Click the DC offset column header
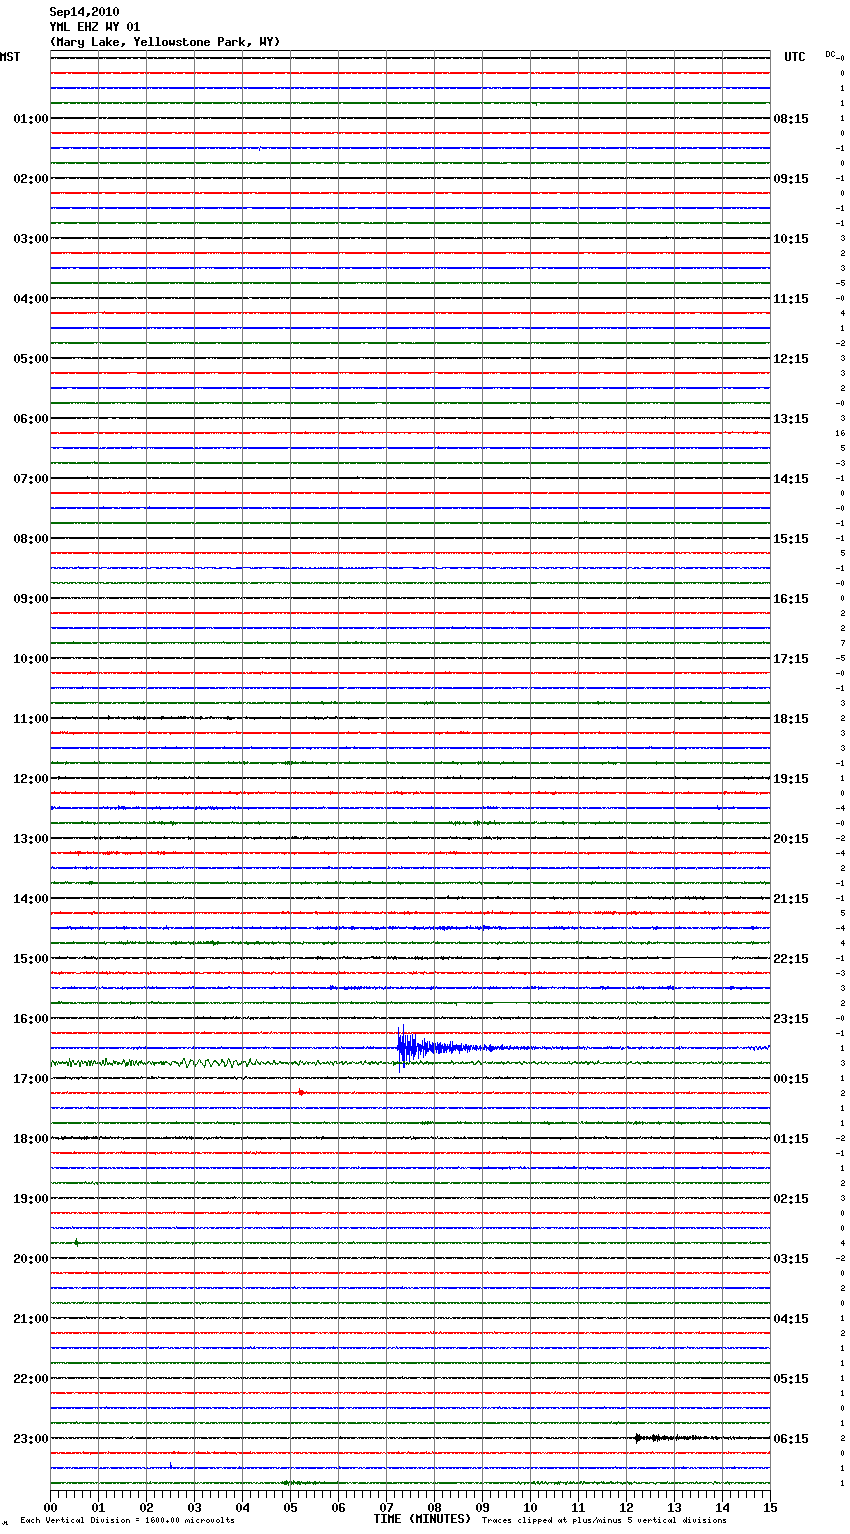This screenshot has height=1534, width=850. pos(831,54)
